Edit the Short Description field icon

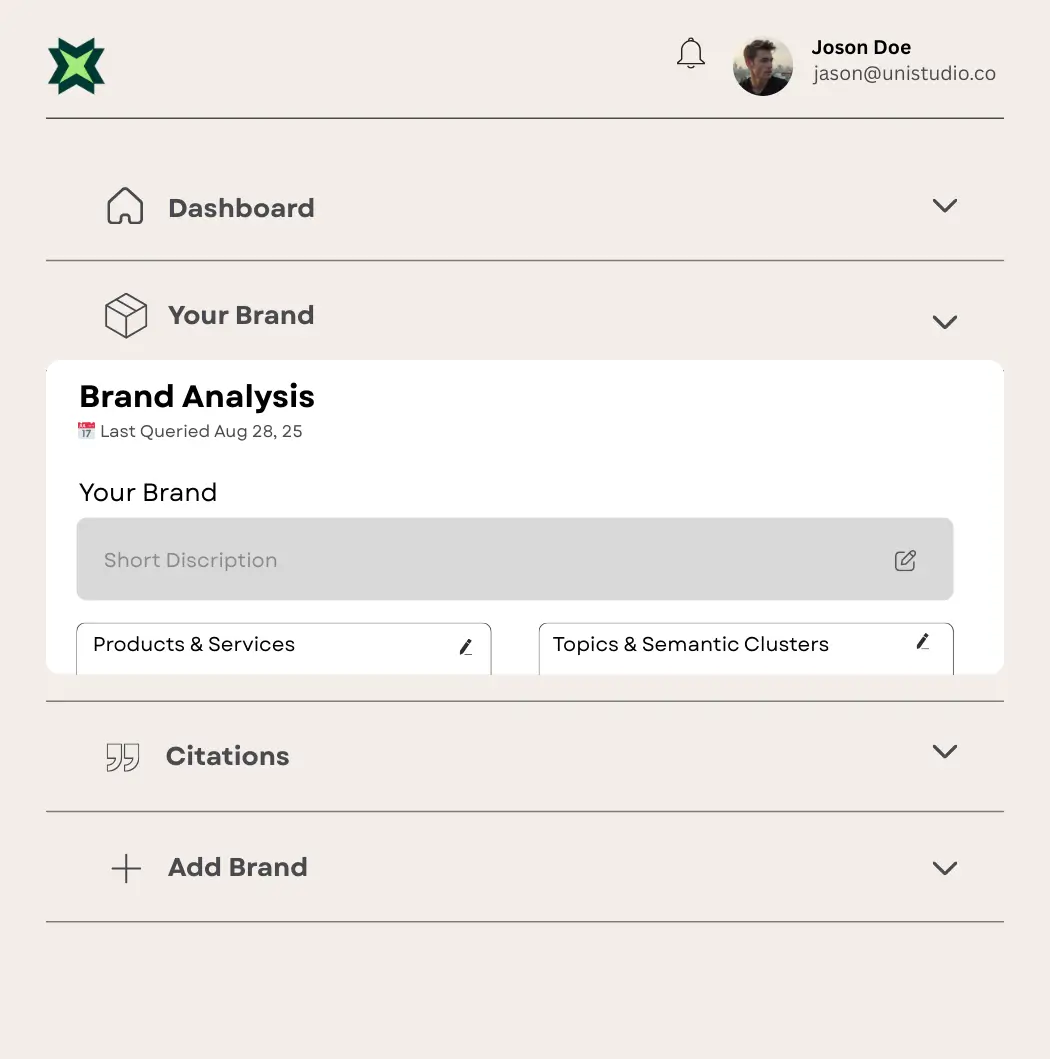[905, 560]
